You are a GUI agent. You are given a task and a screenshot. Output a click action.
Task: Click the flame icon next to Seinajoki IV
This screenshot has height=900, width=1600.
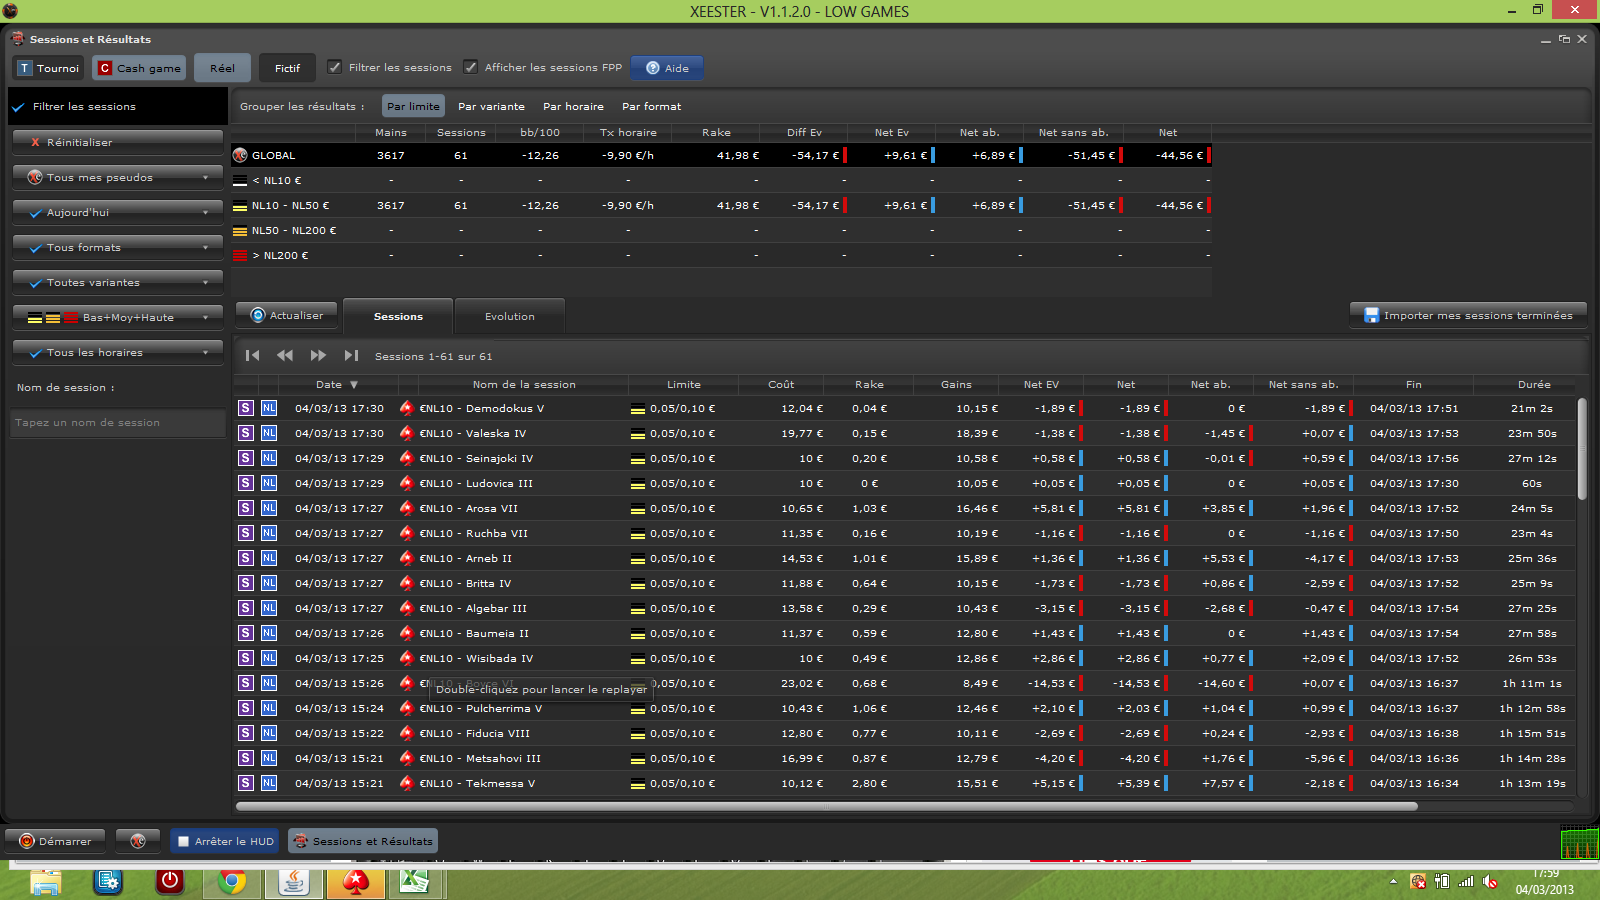406,458
